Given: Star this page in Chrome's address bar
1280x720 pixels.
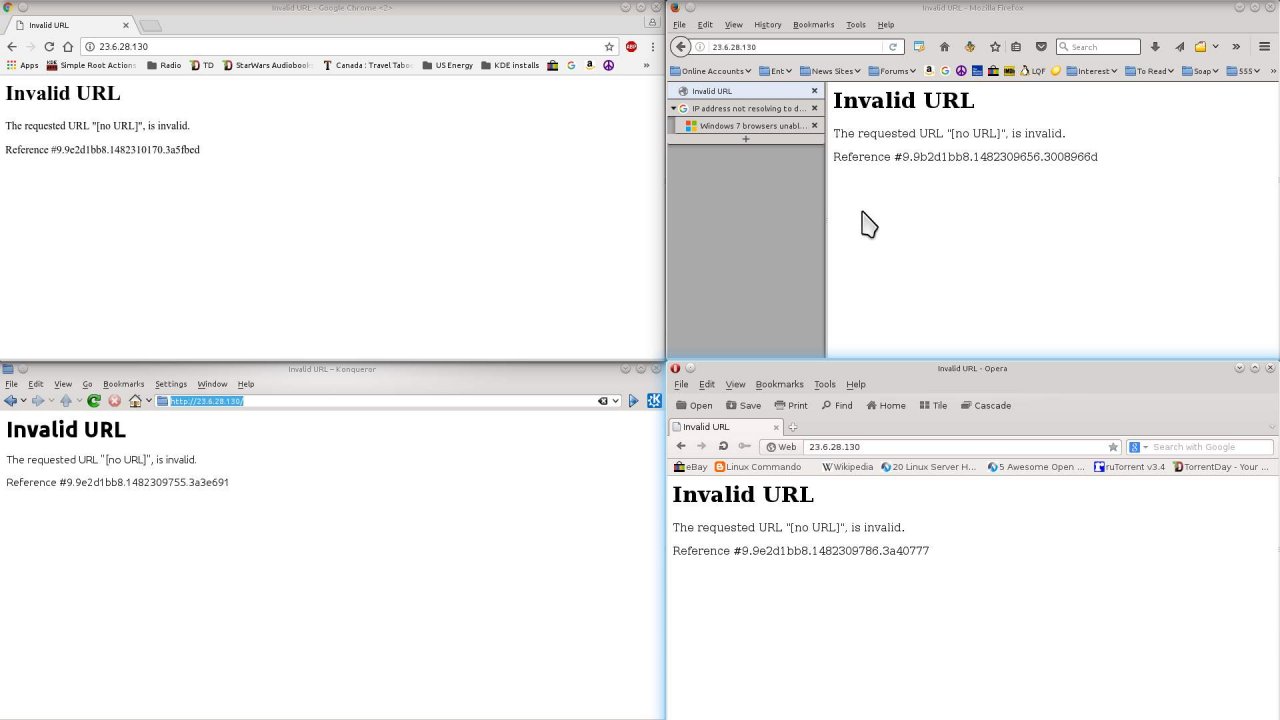Looking at the screenshot, I should [x=609, y=47].
